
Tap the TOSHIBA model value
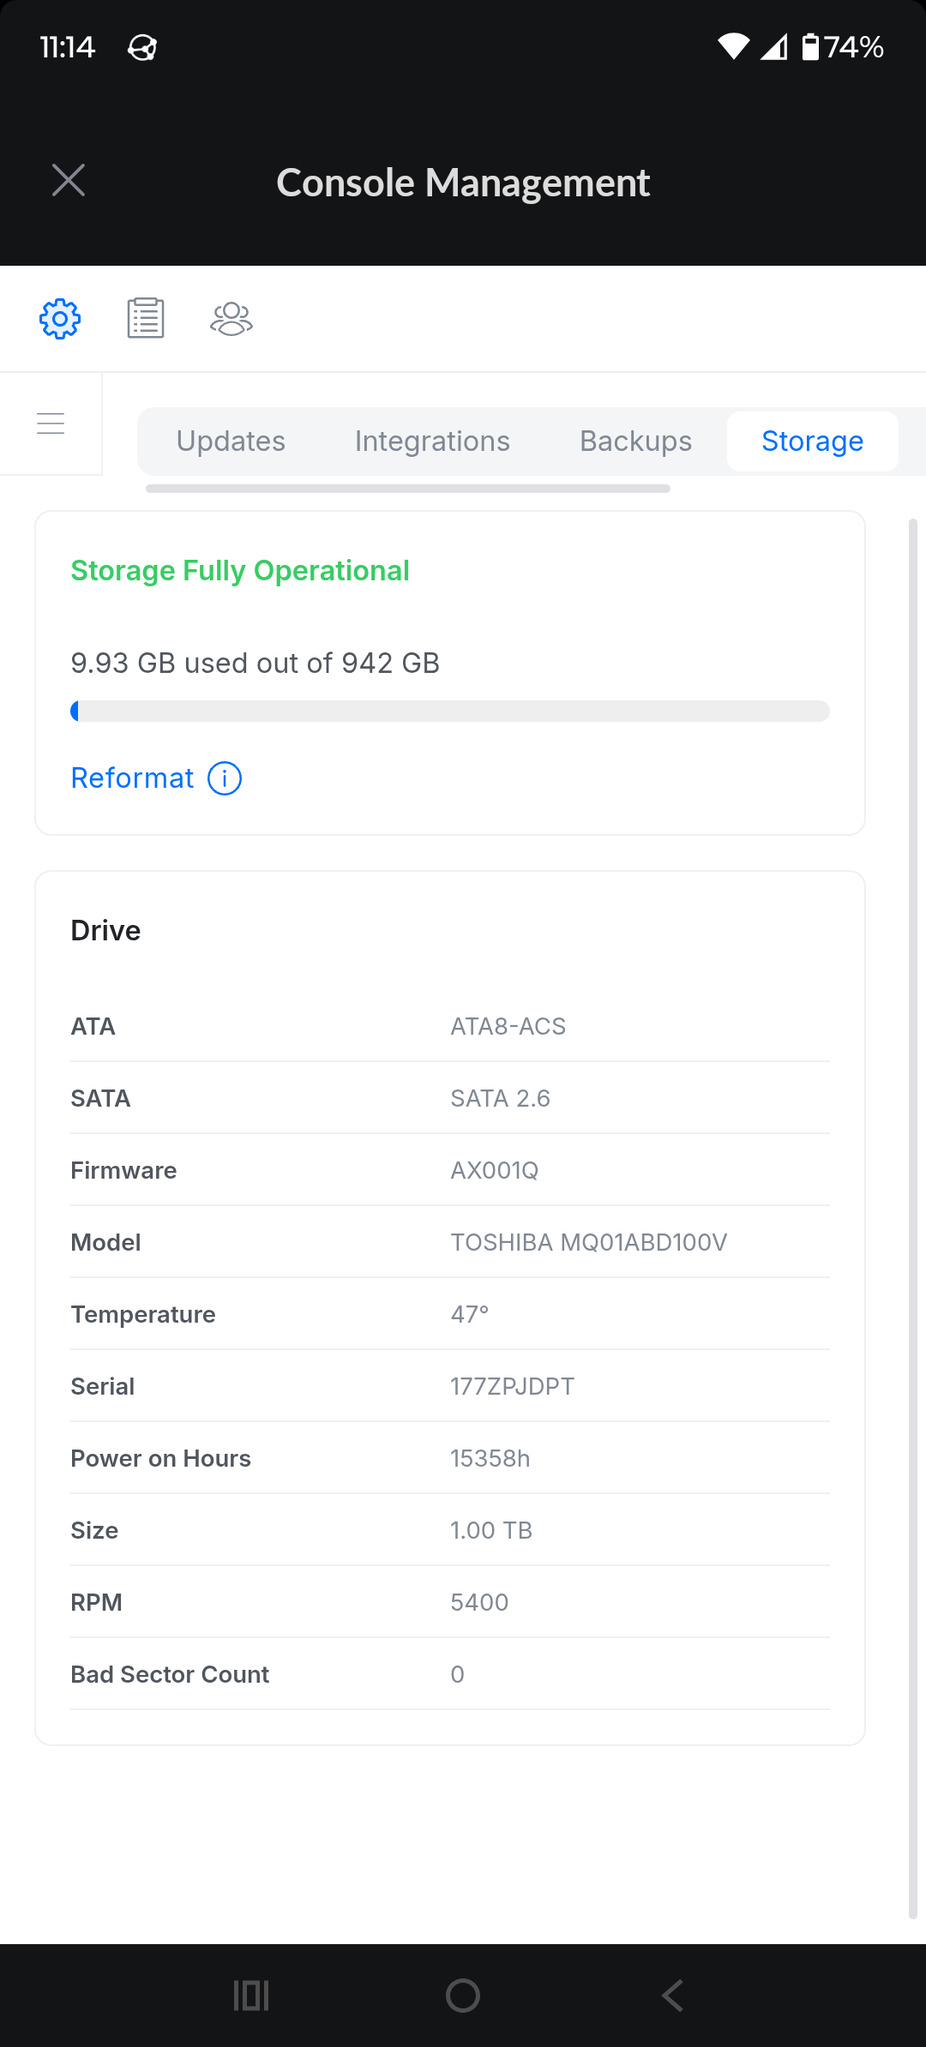(588, 1242)
